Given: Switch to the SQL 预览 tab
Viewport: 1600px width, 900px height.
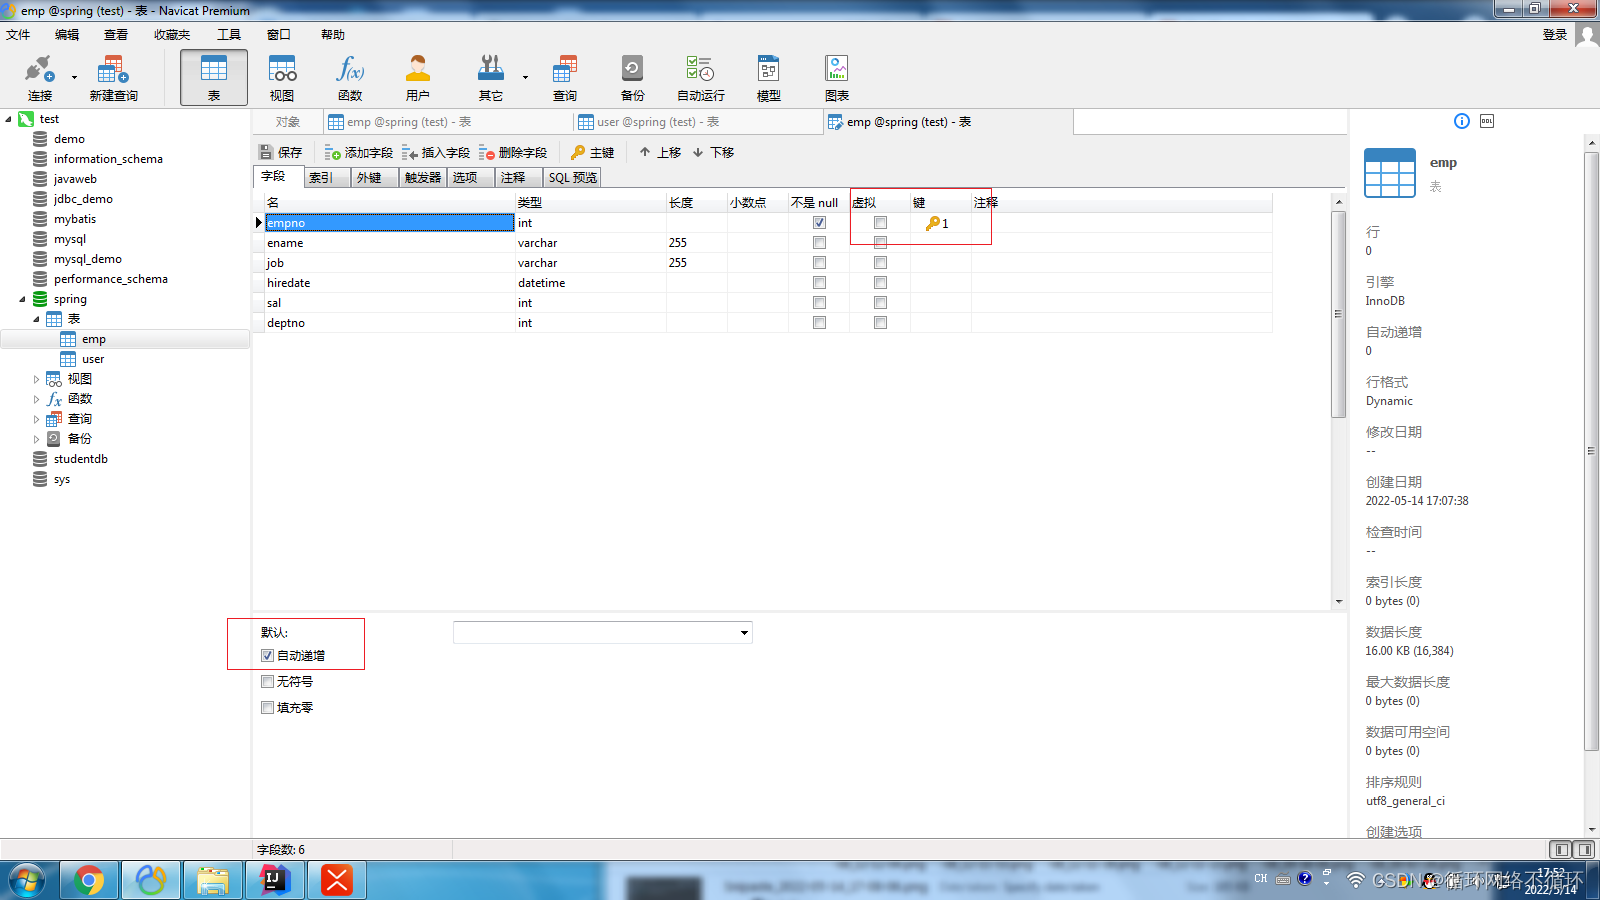Looking at the screenshot, I should tap(571, 176).
